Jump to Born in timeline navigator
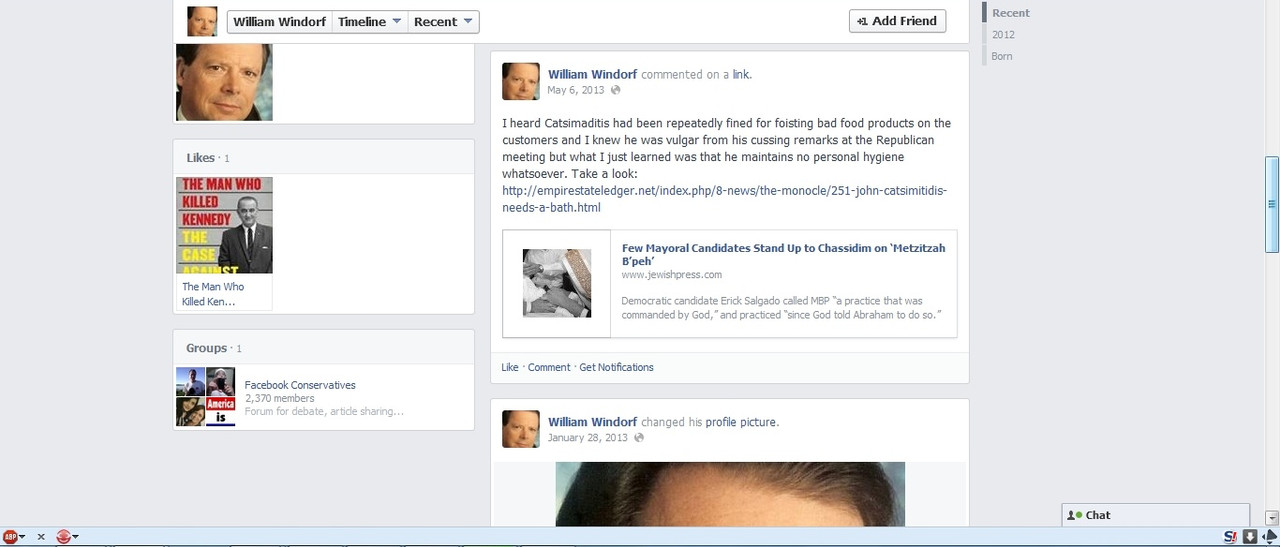 click(1002, 57)
